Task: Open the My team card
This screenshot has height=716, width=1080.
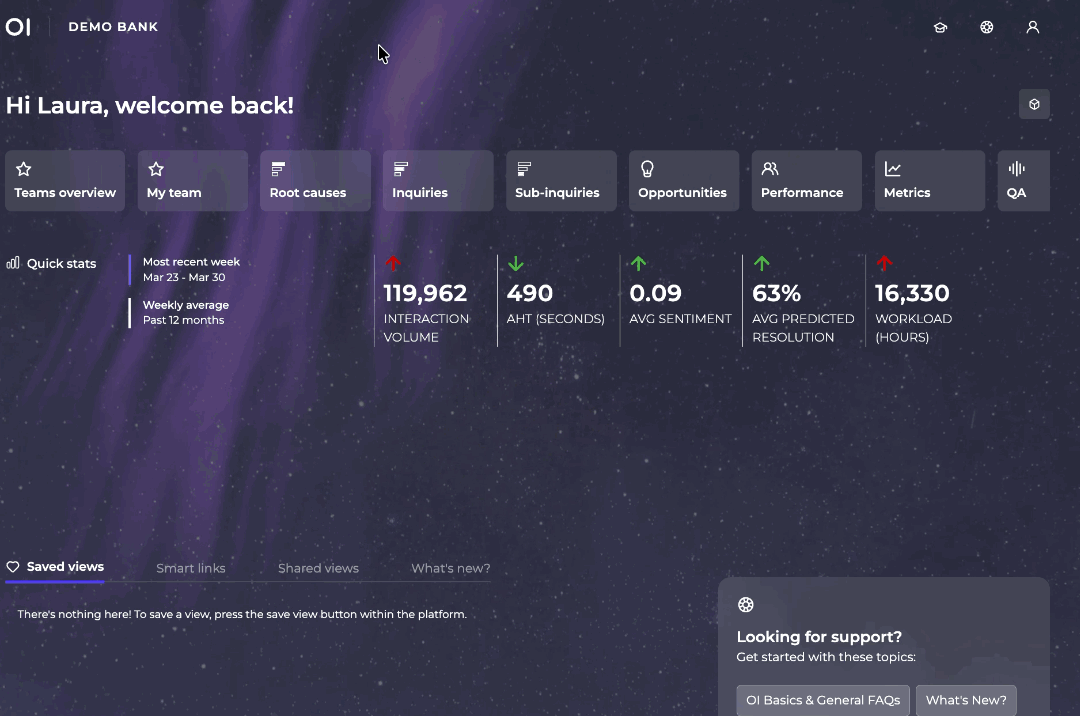Action: point(193,180)
